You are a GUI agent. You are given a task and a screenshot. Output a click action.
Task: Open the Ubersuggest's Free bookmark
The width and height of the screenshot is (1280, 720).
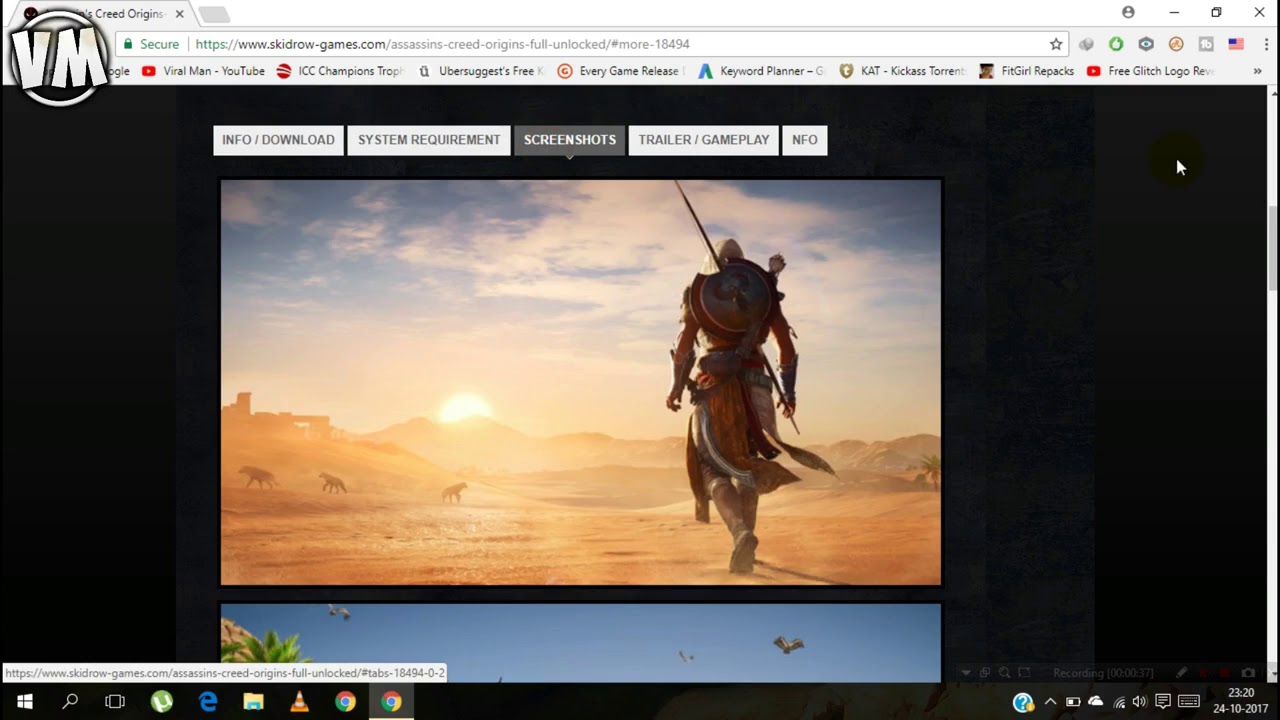481,71
